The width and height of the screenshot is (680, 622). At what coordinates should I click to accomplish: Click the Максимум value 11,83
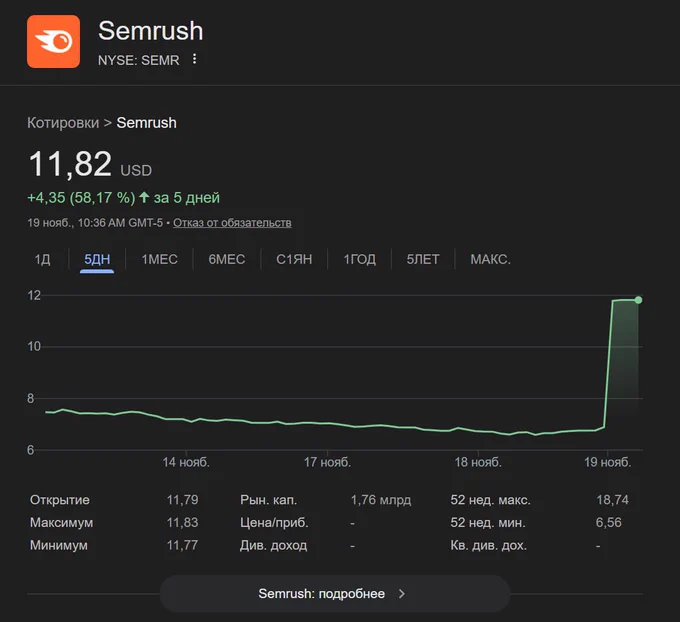coord(183,522)
